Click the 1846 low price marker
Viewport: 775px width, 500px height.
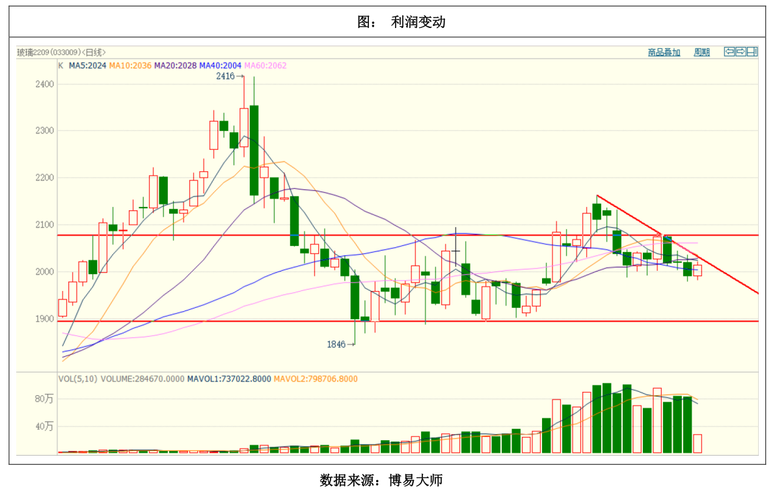tap(336, 344)
